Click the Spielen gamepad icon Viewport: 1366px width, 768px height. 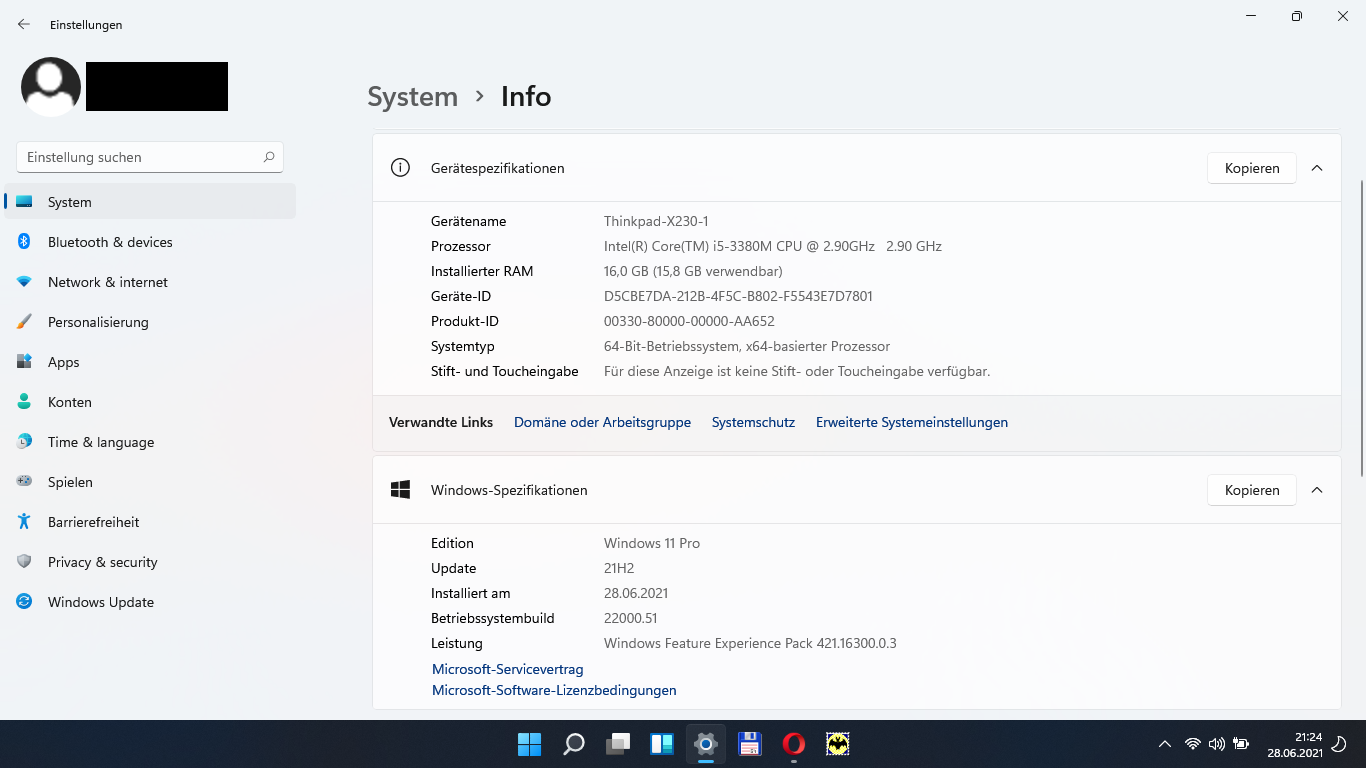pyautogui.click(x=24, y=482)
